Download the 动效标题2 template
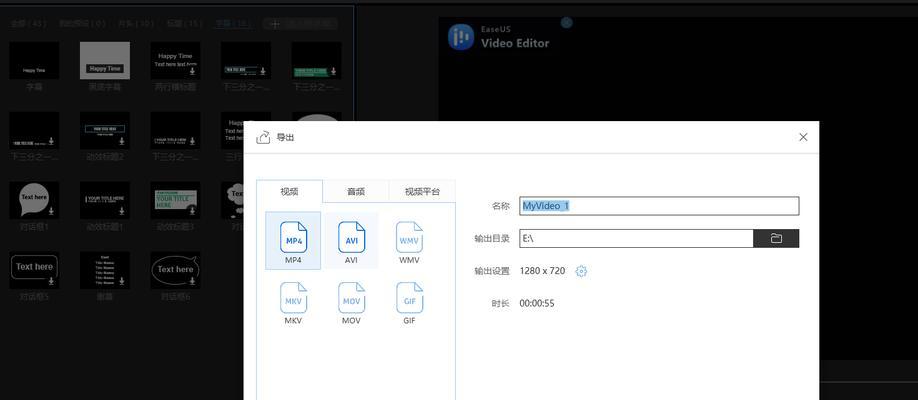The width and height of the screenshot is (918, 400). coord(122,141)
